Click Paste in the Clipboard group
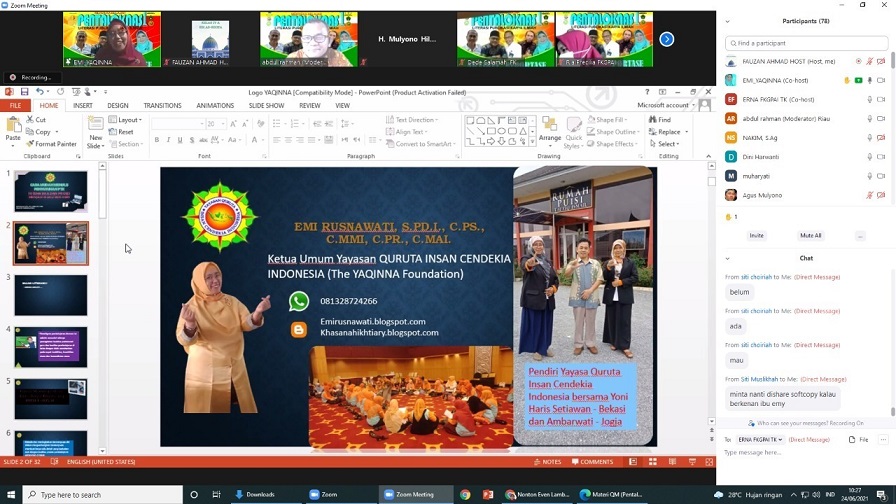 tap(13, 130)
